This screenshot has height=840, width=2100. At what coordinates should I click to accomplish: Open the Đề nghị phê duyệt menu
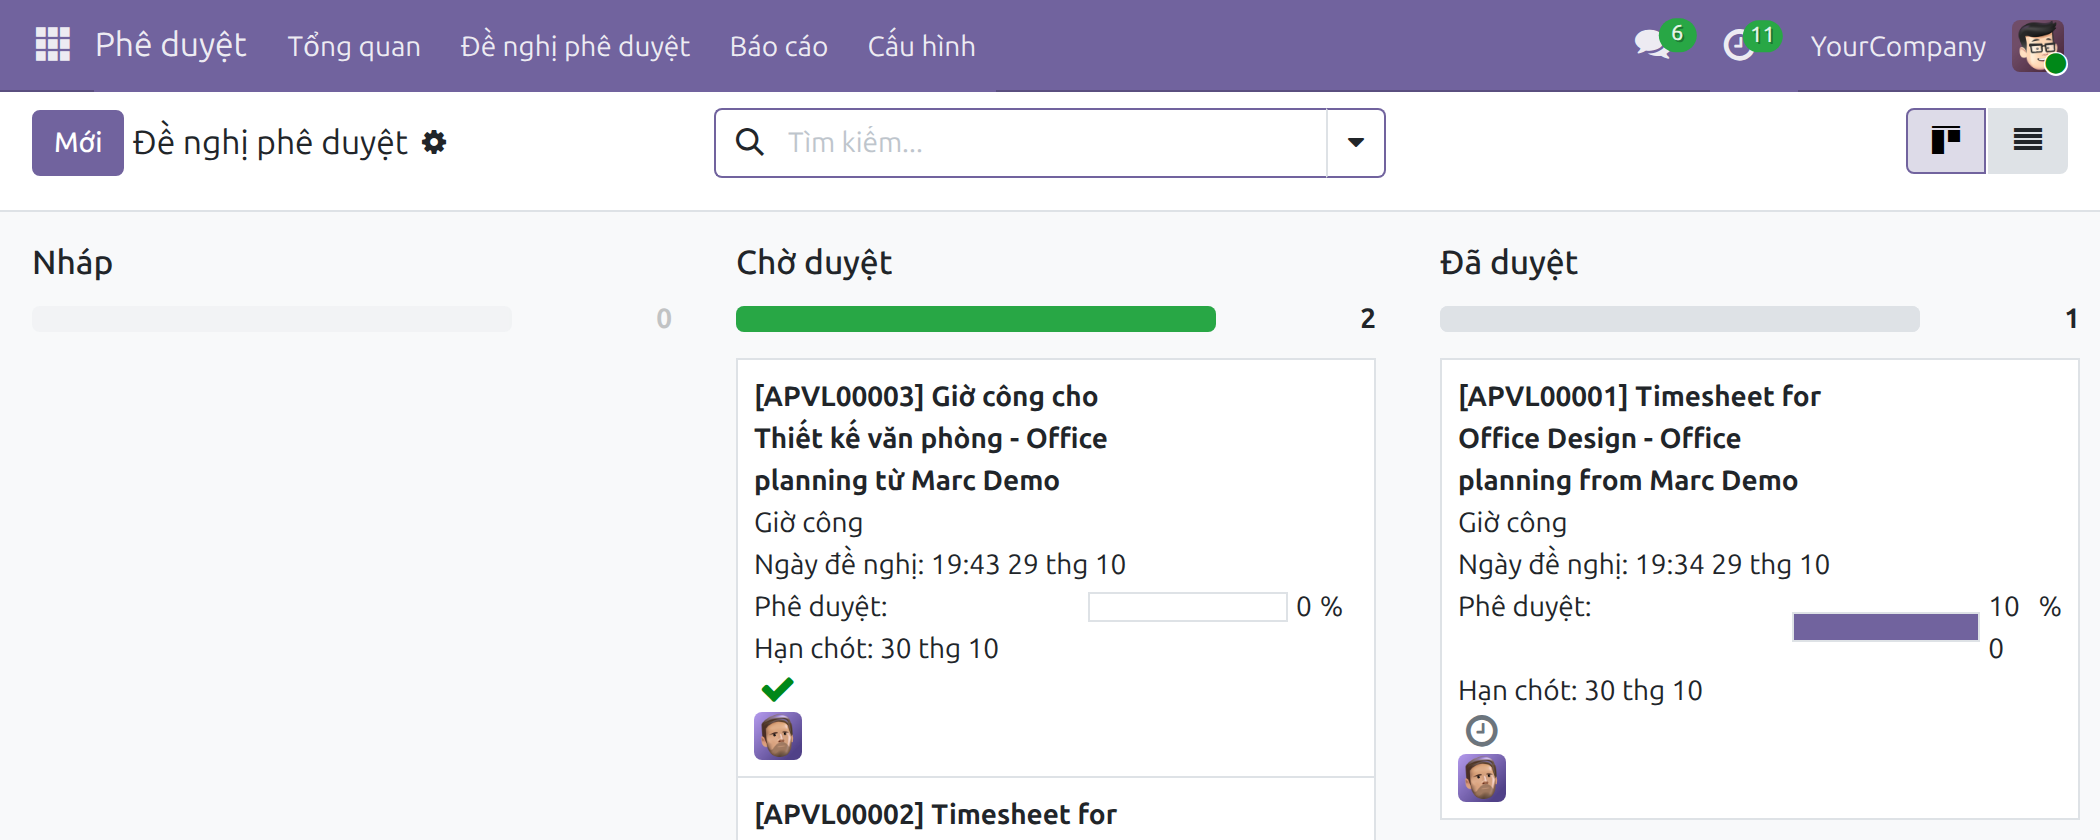coord(575,46)
